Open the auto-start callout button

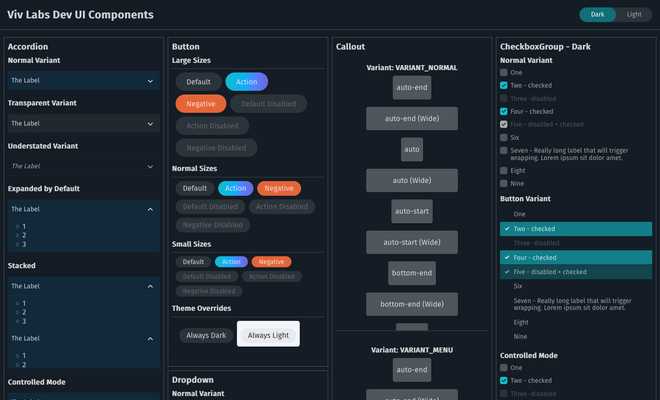click(x=412, y=211)
